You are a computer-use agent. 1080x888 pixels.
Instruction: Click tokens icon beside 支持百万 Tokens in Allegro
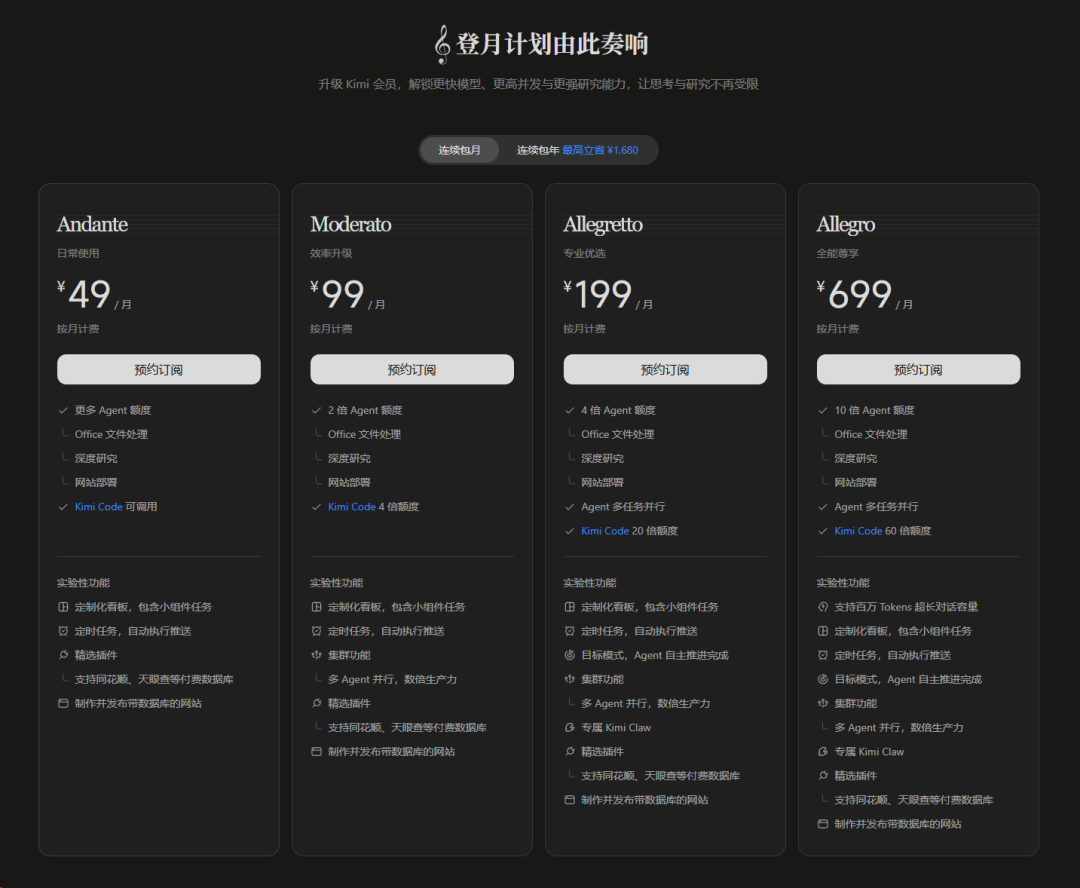(x=822, y=607)
